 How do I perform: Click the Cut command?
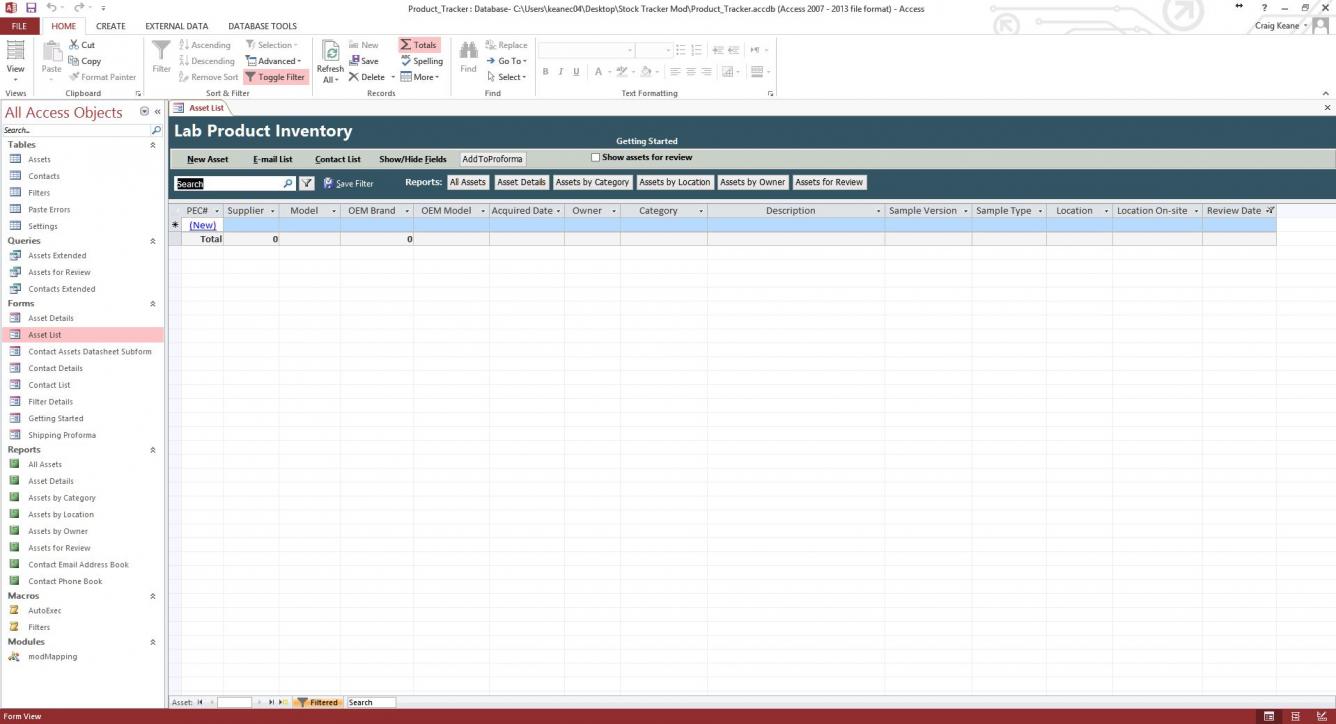click(82, 45)
